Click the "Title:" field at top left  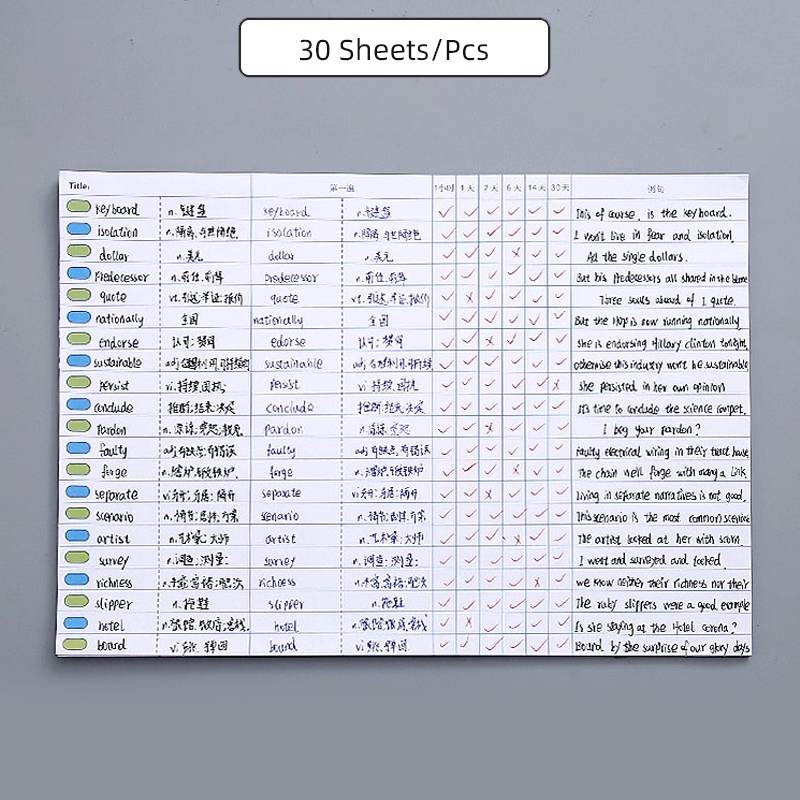(x=80, y=185)
